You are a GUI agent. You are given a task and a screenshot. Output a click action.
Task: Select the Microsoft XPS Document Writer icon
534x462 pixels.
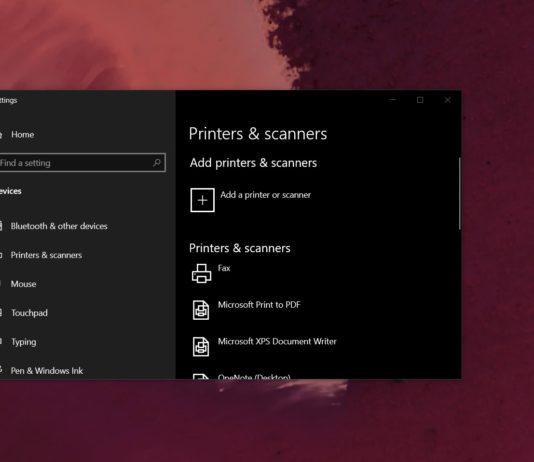(201, 347)
